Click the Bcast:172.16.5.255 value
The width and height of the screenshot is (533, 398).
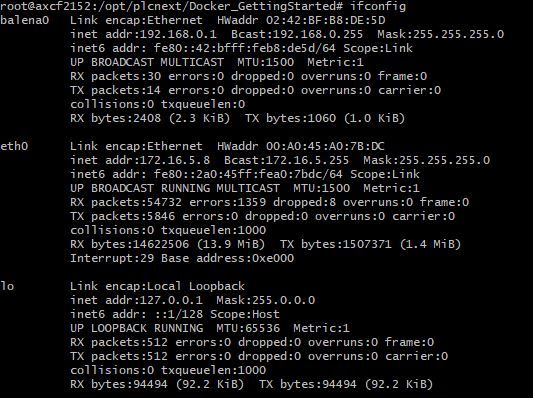click(x=286, y=160)
